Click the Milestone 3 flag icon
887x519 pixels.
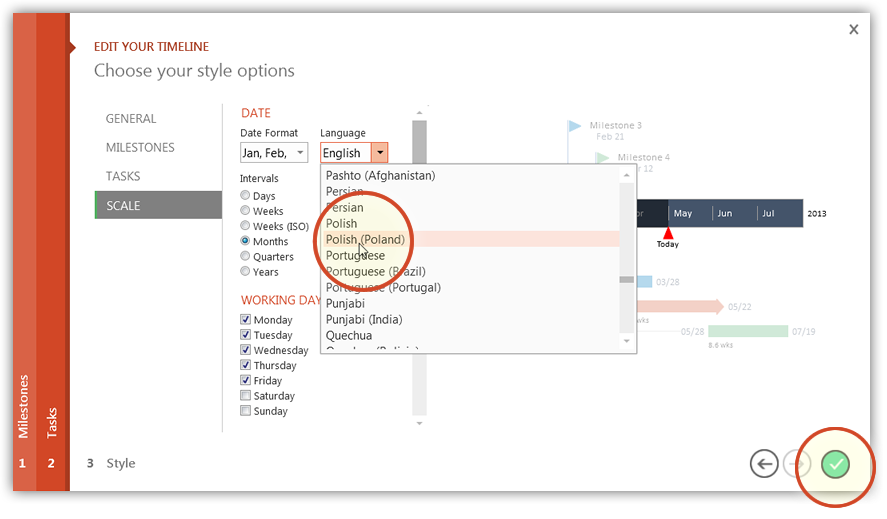click(x=575, y=126)
